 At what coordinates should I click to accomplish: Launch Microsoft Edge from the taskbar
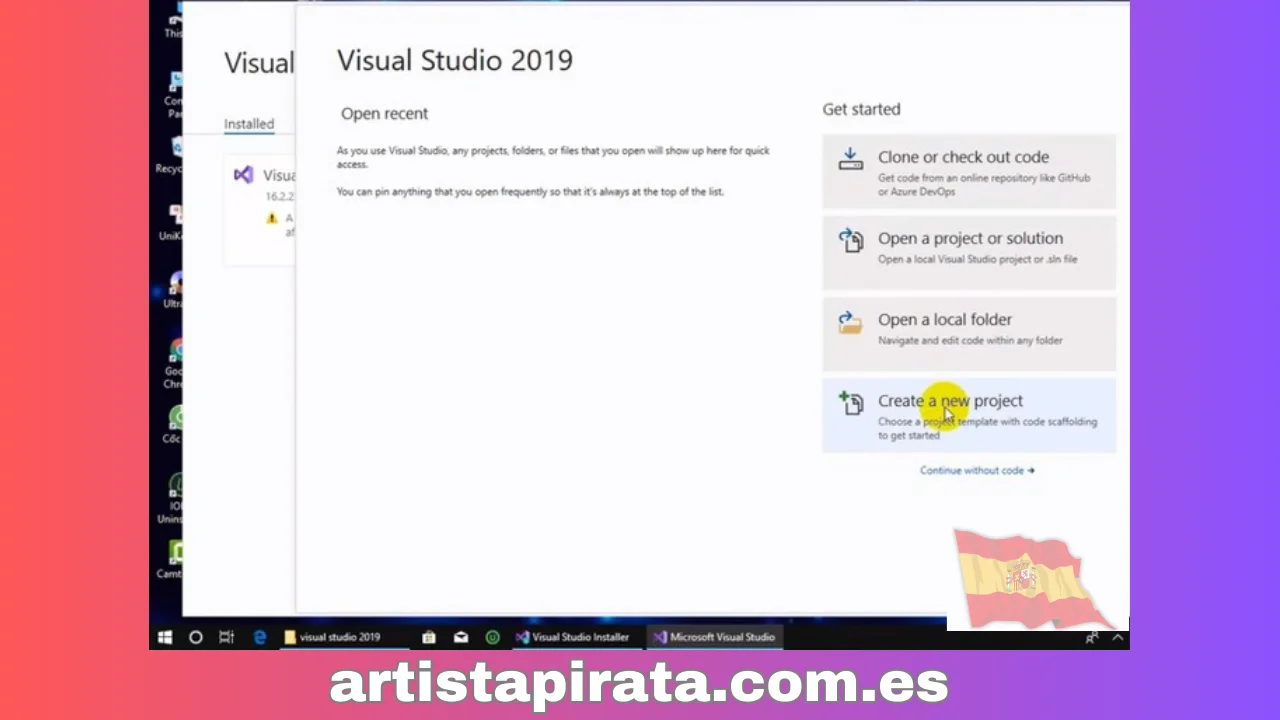259,637
